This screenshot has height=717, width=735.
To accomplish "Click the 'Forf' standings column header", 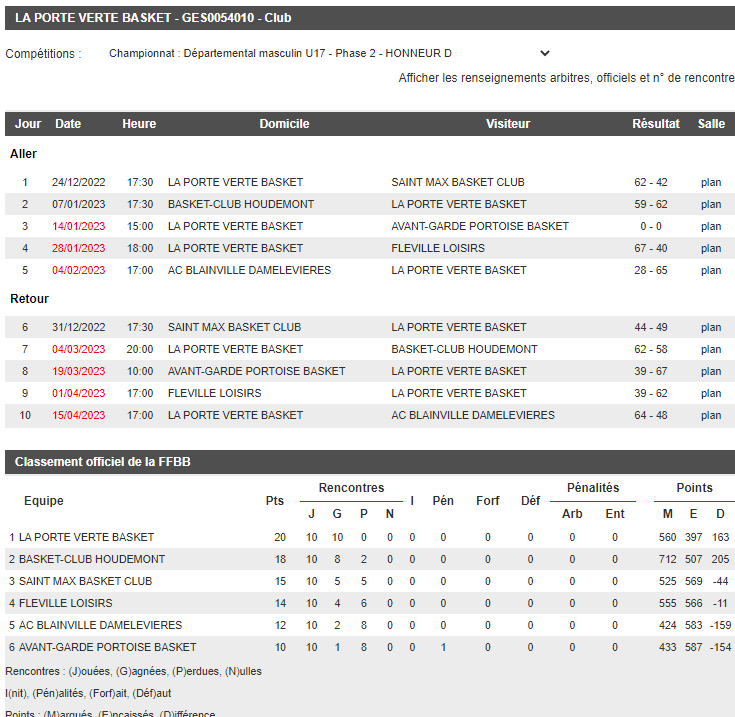I will pyautogui.click(x=488, y=501).
